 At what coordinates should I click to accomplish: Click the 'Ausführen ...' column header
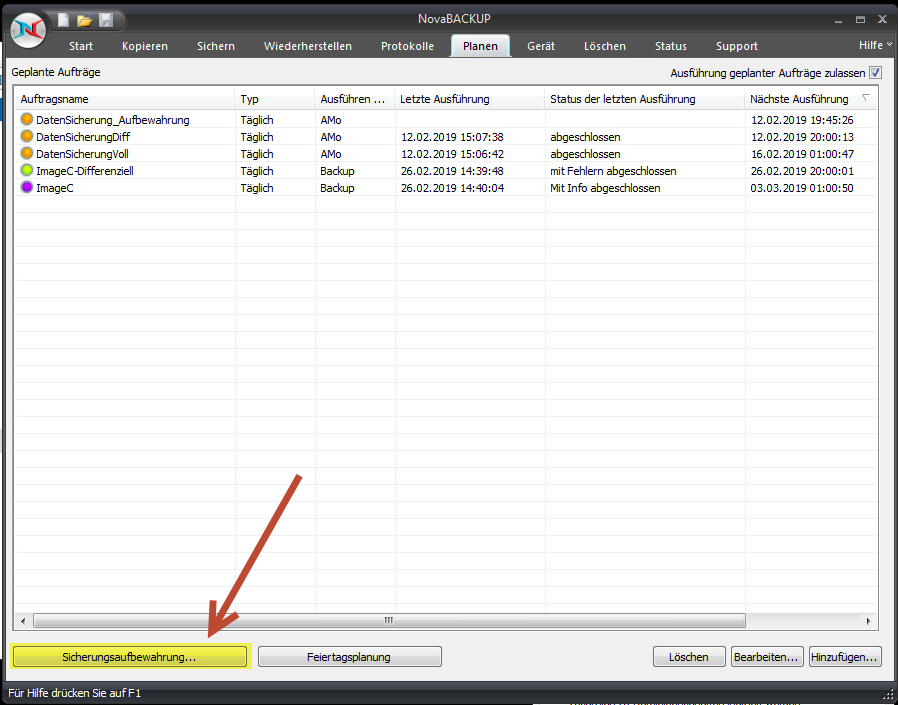click(355, 99)
